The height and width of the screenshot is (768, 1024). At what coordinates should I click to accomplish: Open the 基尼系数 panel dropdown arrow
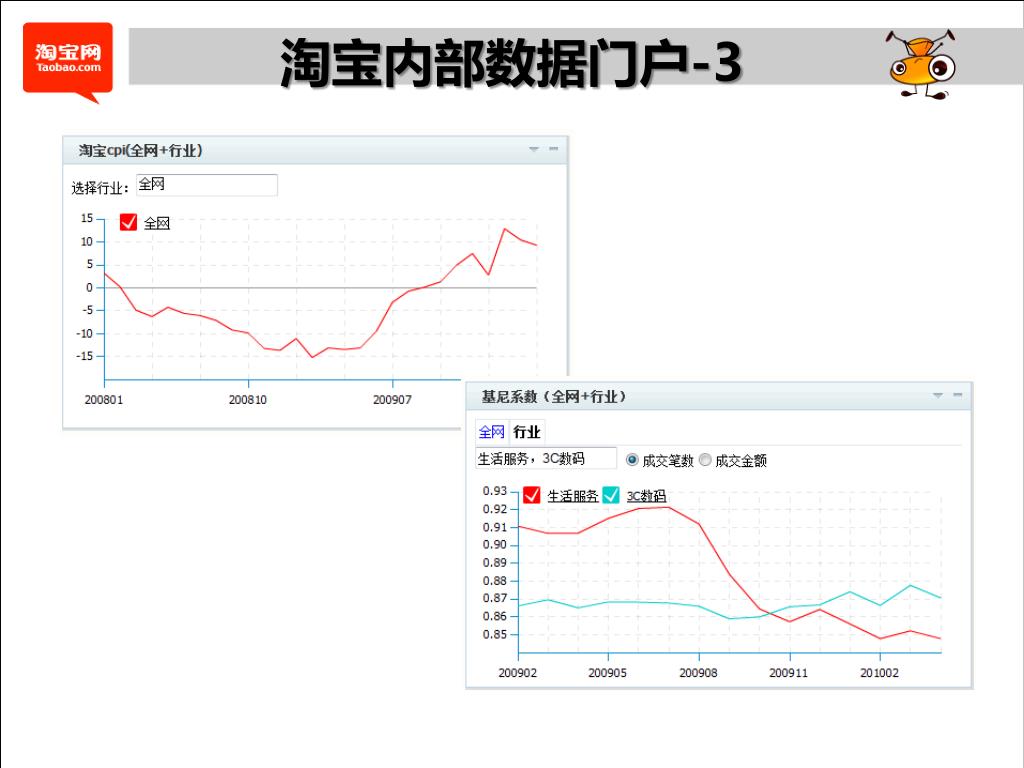938,395
